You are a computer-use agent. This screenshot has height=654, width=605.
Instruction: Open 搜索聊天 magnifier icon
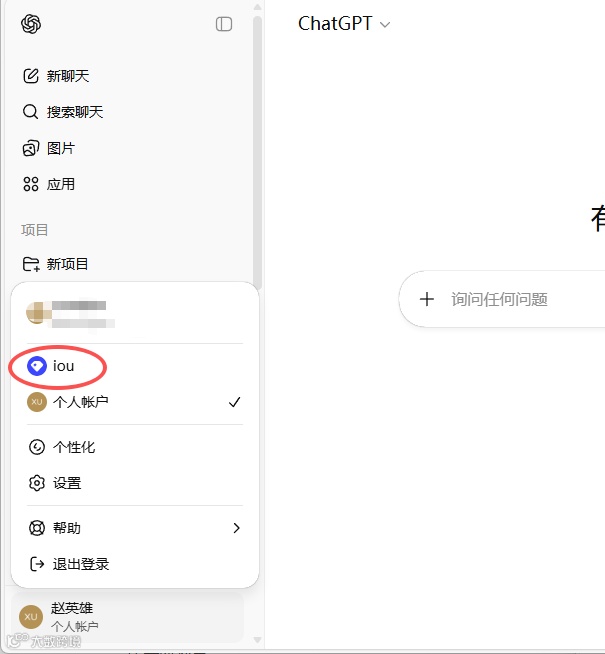30,112
